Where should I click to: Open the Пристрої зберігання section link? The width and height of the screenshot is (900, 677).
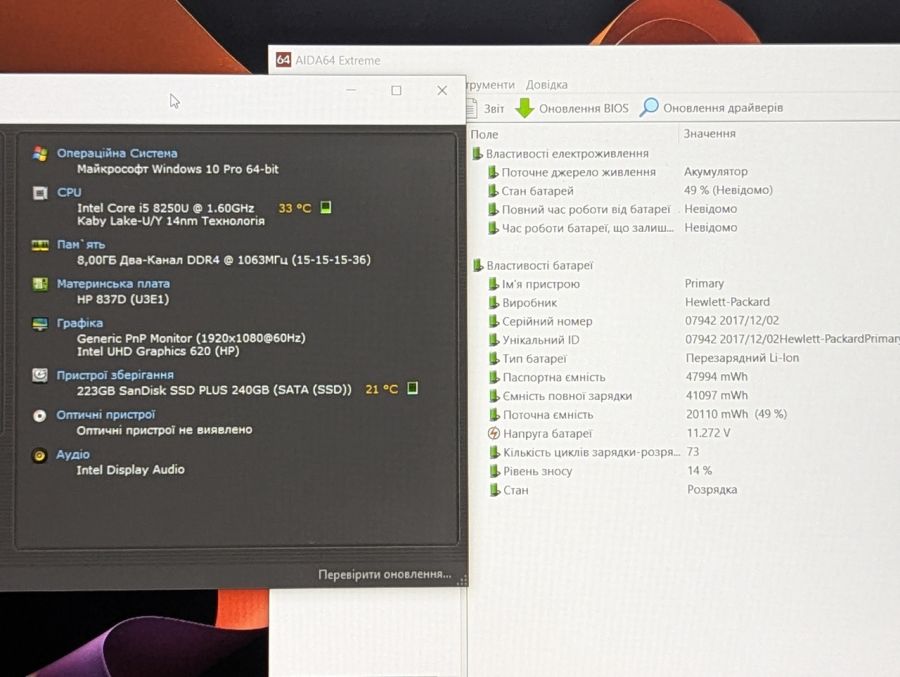[x=115, y=375]
